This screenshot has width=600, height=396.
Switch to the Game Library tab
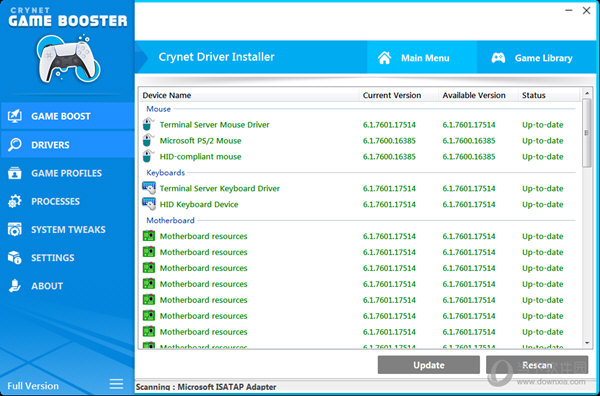pyautogui.click(x=536, y=57)
